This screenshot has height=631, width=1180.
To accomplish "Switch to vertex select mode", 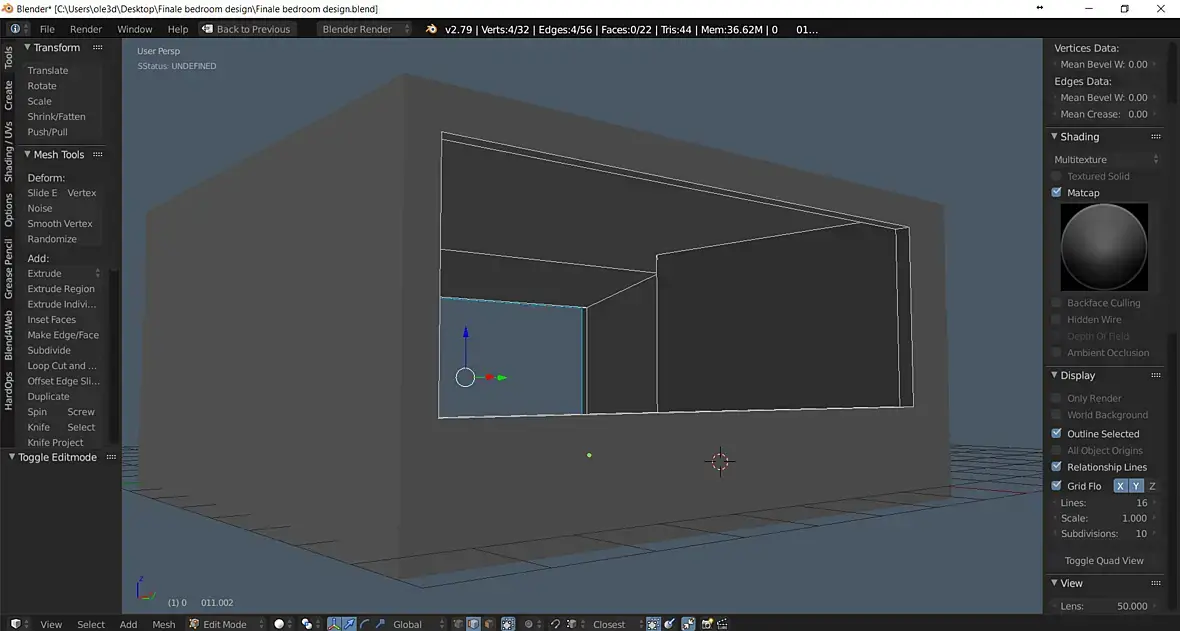I will tap(458, 624).
